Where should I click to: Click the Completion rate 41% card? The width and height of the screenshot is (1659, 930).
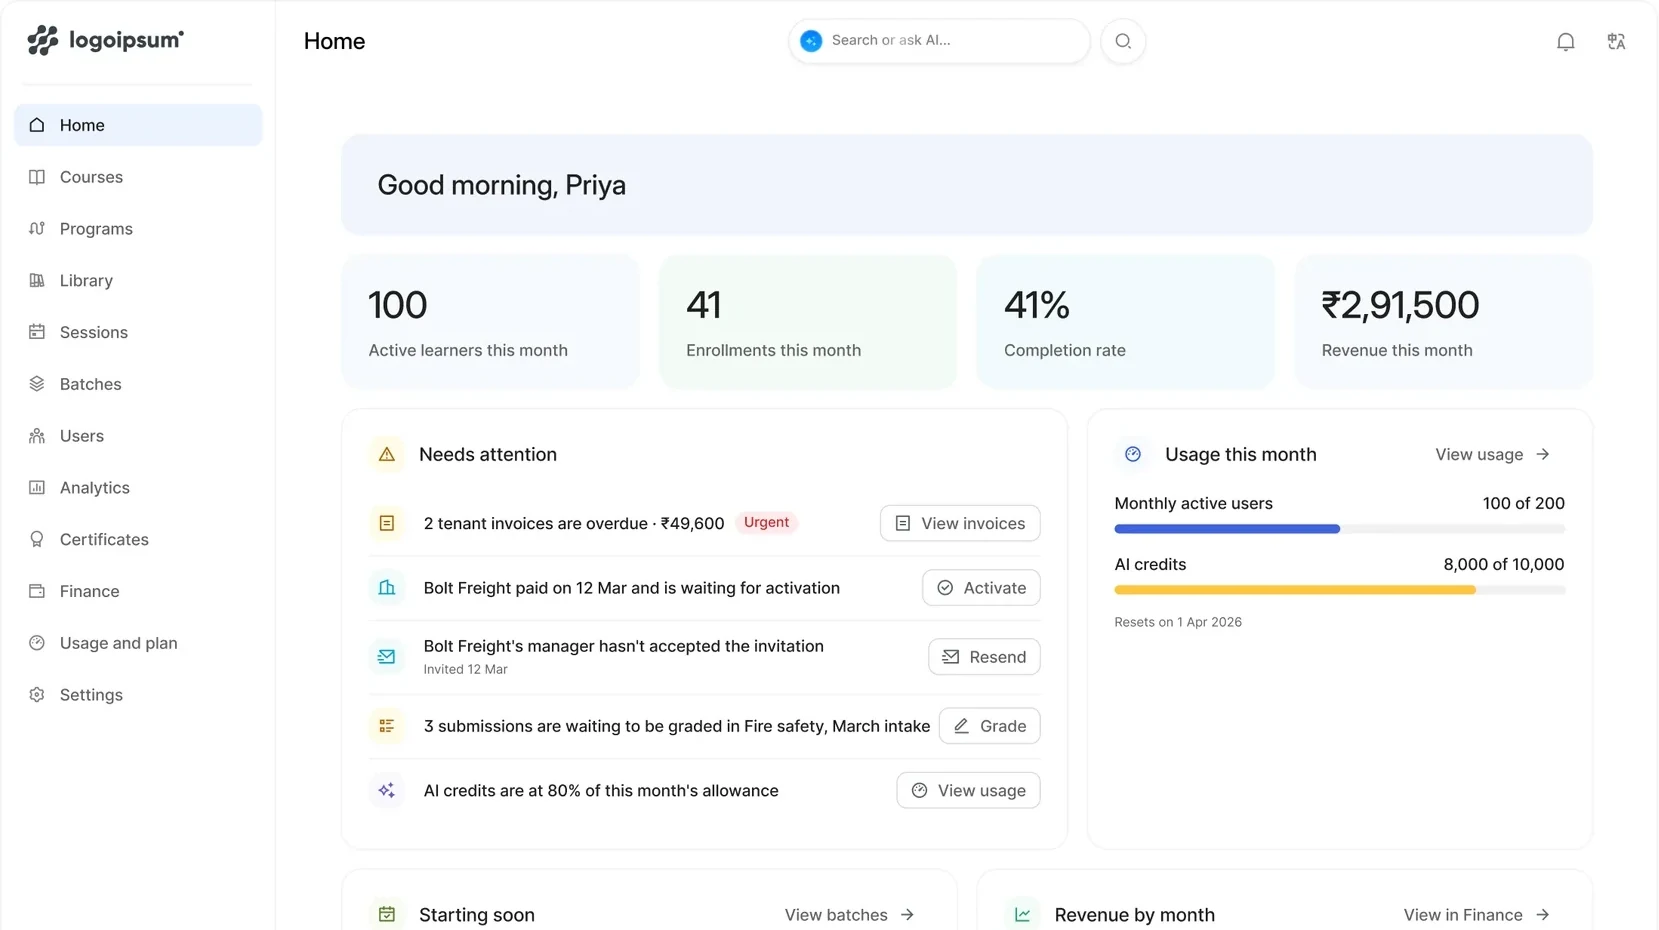coord(1125,322)
